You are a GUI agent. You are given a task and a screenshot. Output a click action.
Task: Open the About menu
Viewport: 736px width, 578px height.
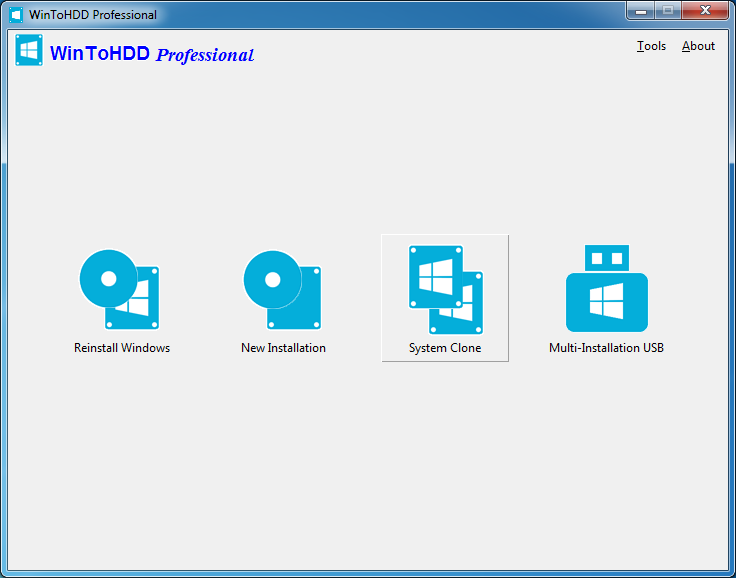click(698, 46)
